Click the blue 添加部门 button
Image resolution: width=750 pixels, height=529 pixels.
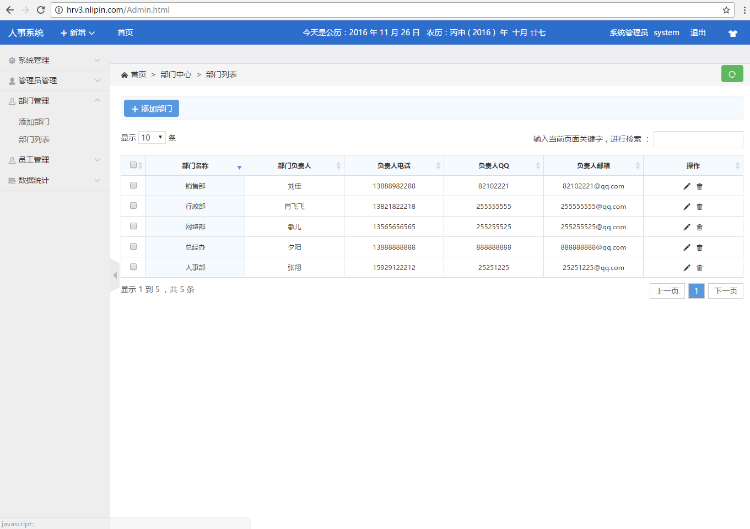coord(151,109)
